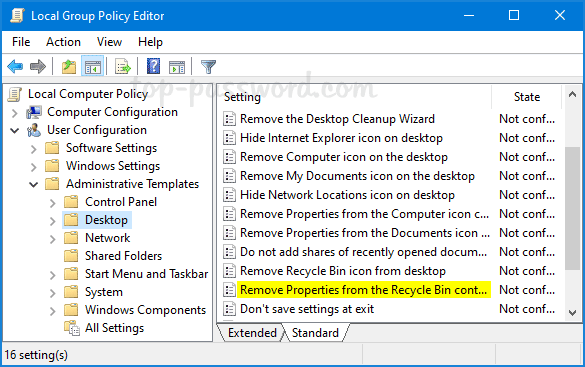The image size is (585, 367).
Task: Click the Export List toolbar icon
Action: point(123,67)
